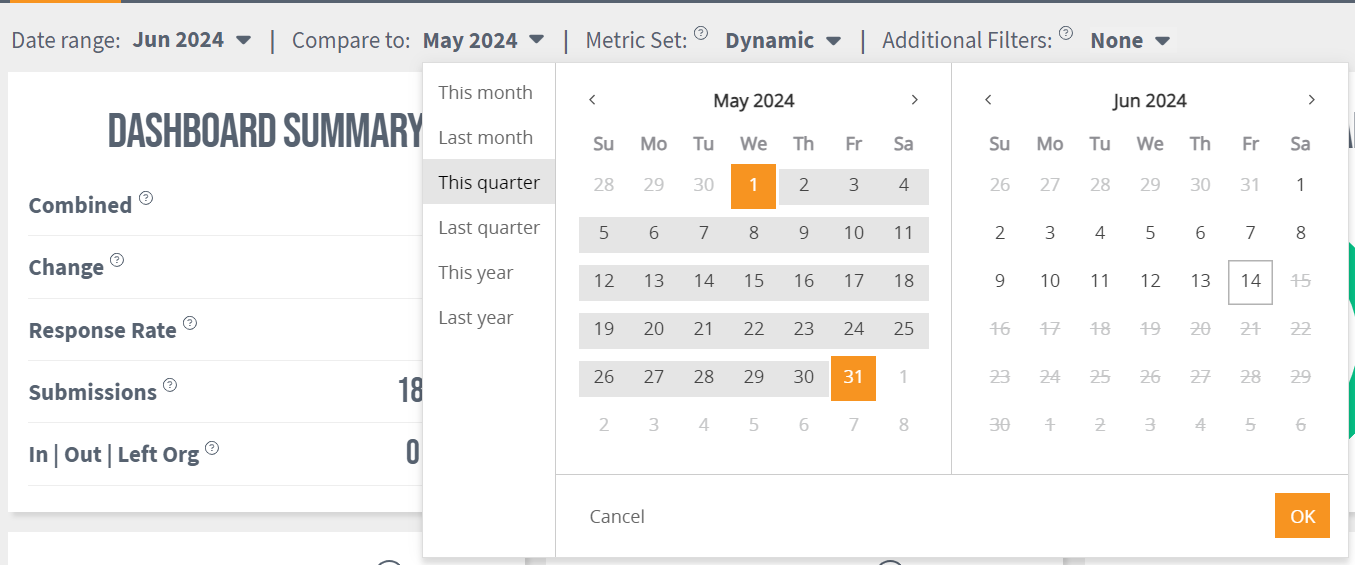Screen dimensions: 1355x565
Task: Click help icon beside In | Out | Left Org
Action: [212, 448]
